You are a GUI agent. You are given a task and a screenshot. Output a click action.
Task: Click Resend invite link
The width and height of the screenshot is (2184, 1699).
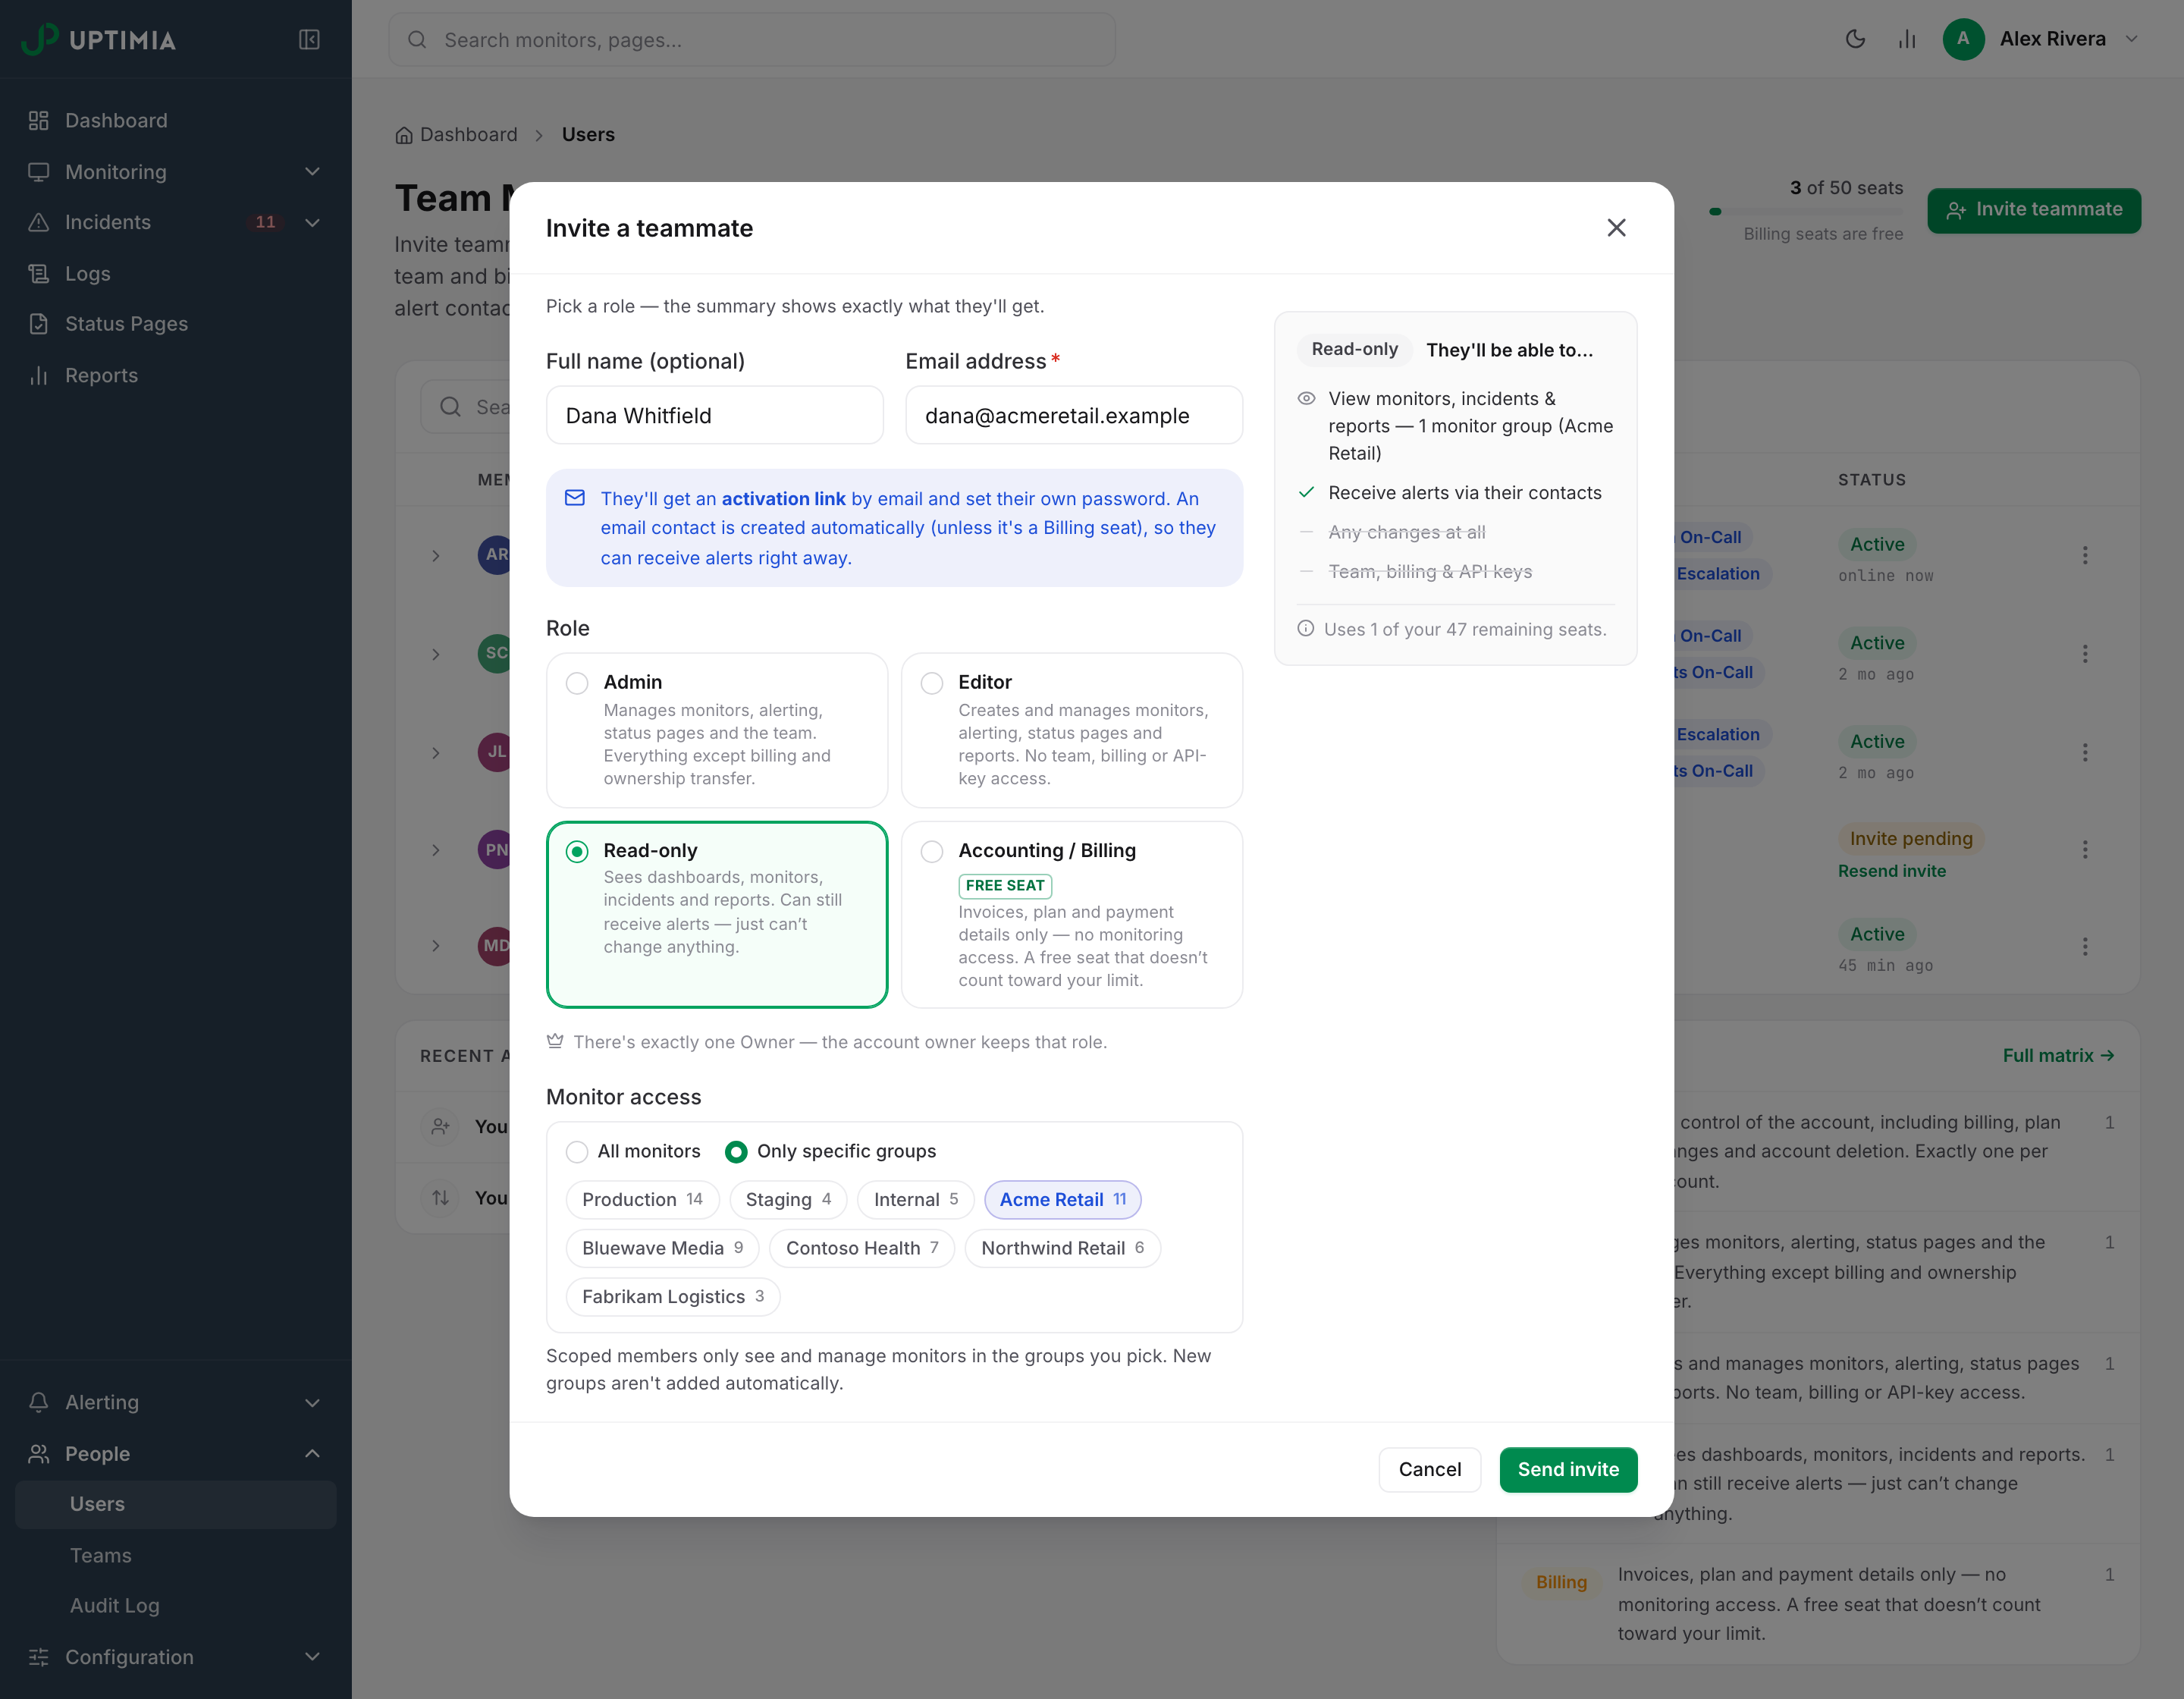1891,871
